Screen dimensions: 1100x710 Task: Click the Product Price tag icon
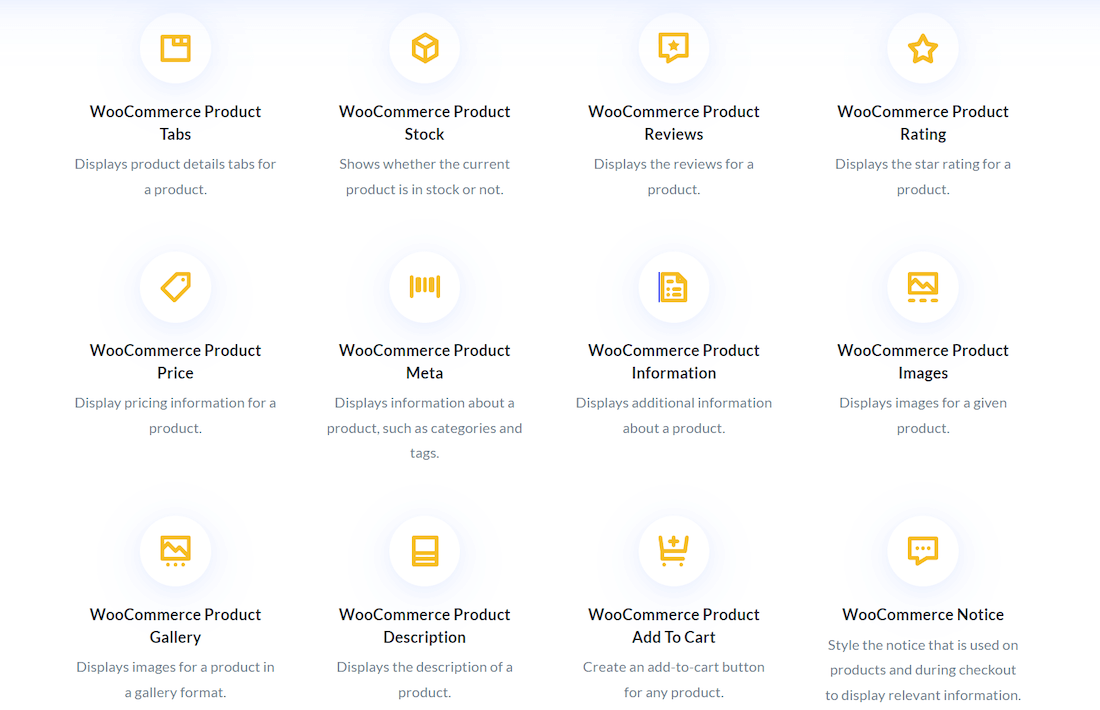(x=175, y=287)
